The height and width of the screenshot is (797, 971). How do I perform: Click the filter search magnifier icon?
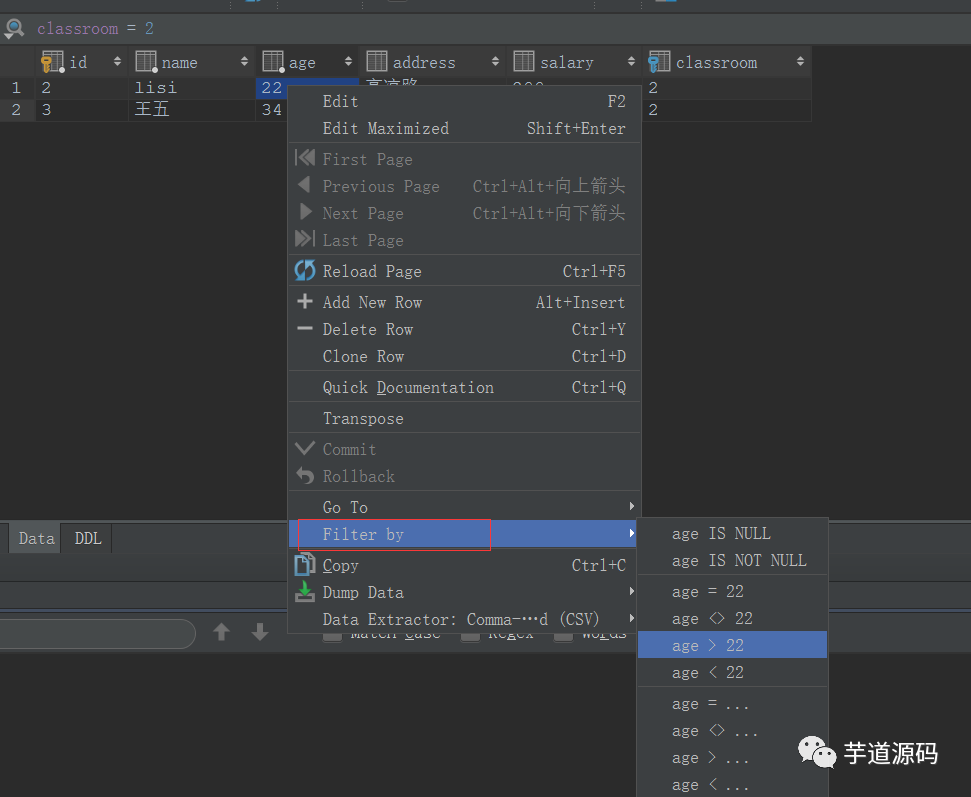(14, 28)
